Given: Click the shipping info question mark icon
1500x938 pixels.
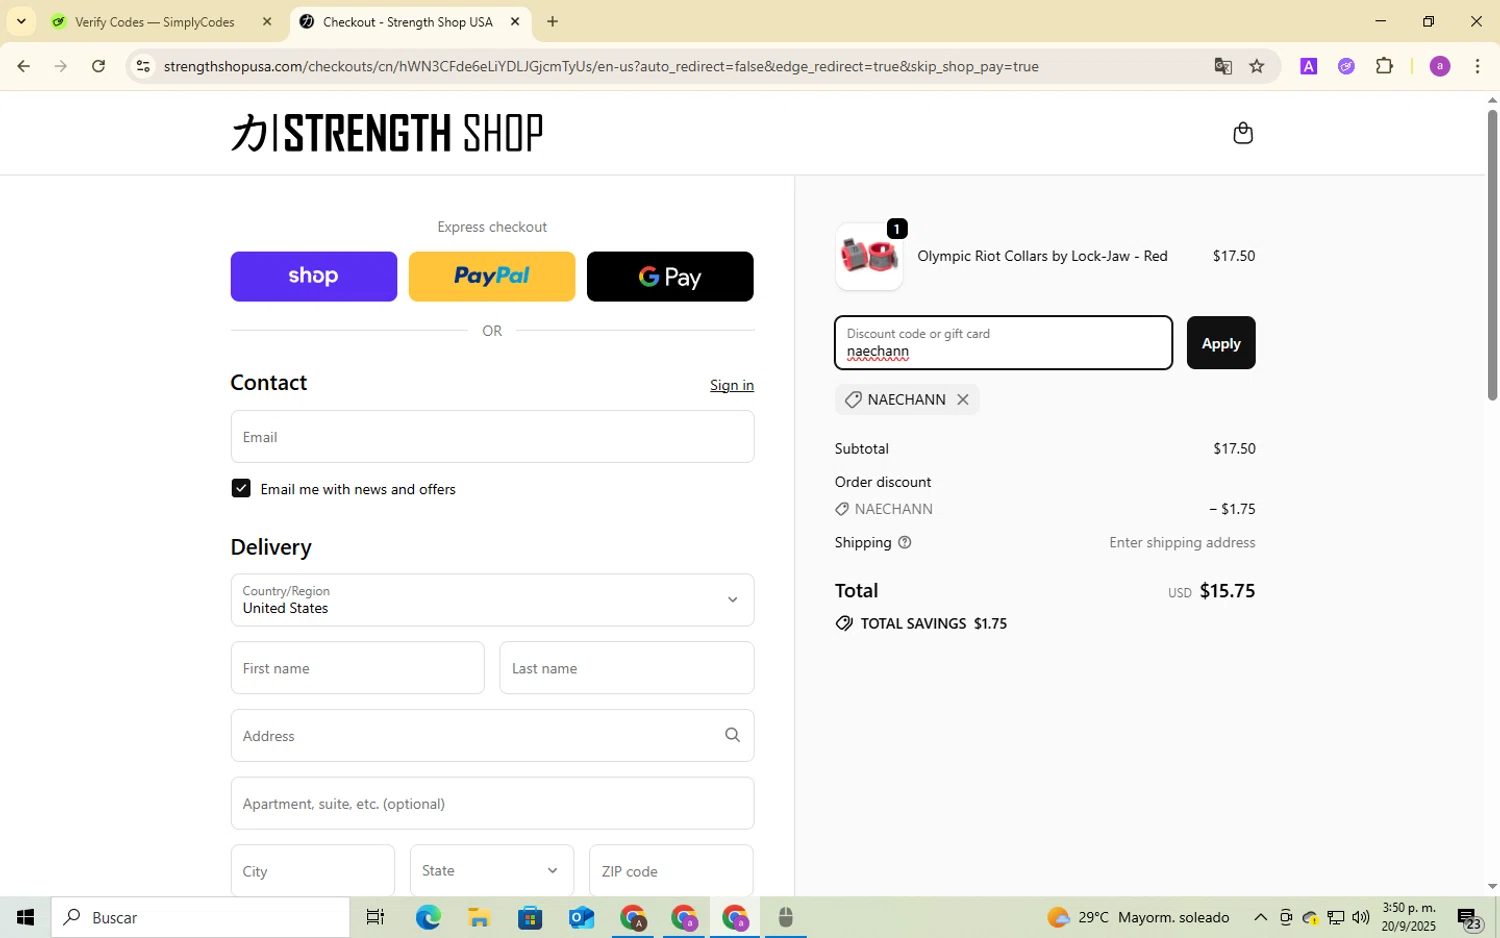Looking at the screenshot, I should pos(905,542).
